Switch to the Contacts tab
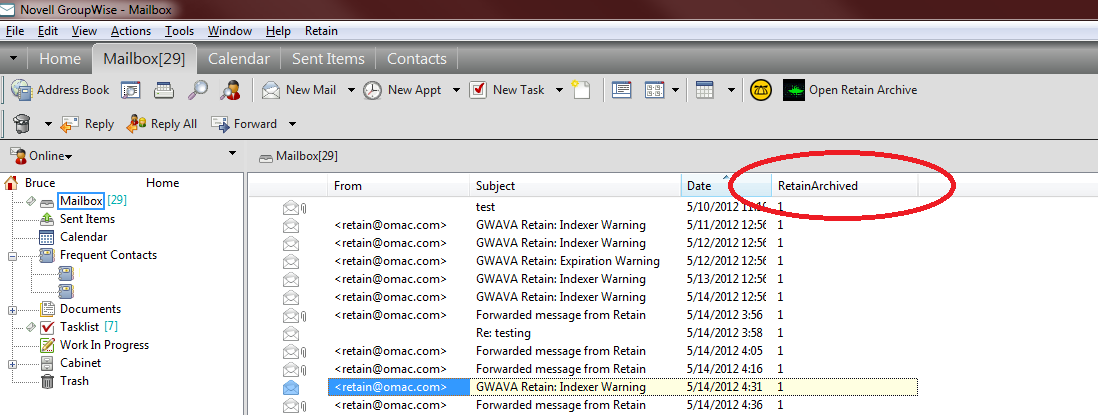This screenshot has width=1098, height=415. click(417, 59)
